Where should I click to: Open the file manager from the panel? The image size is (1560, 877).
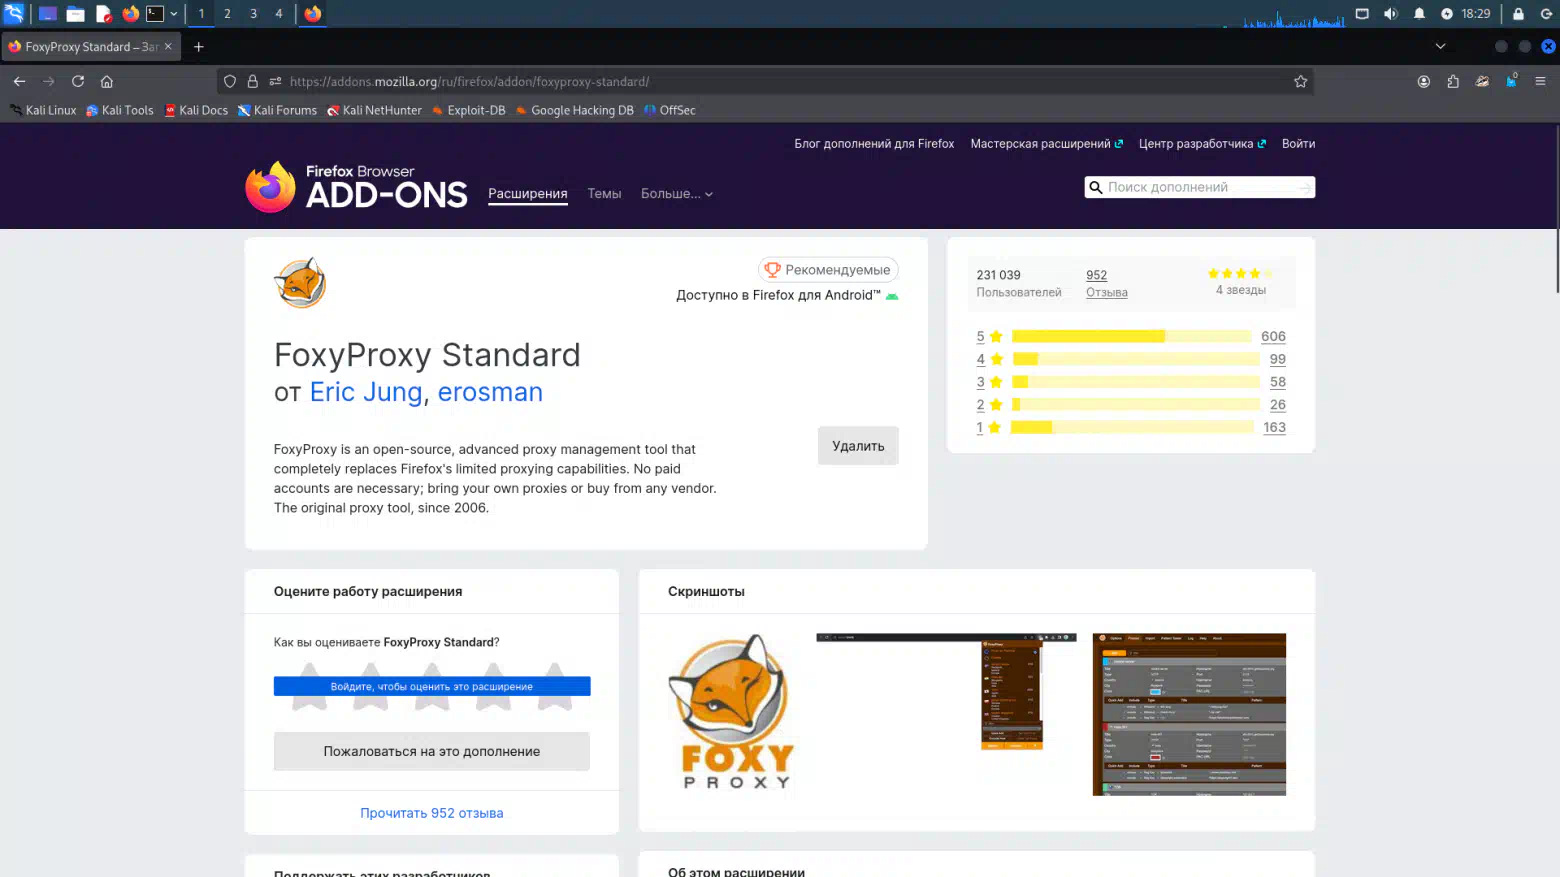pos(75,13)
